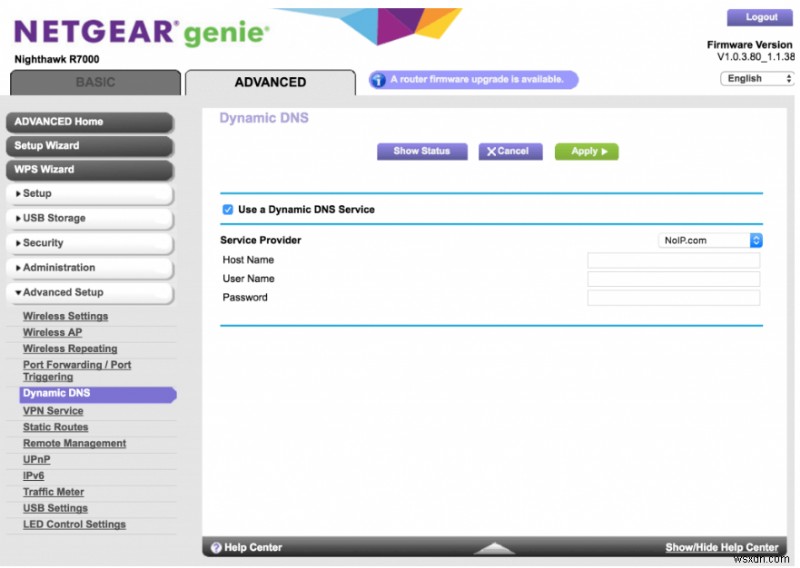Uncheck Use a Dynamic DNS Service
This screenshot has width=800, height=568.
click(x=228, y=210)
